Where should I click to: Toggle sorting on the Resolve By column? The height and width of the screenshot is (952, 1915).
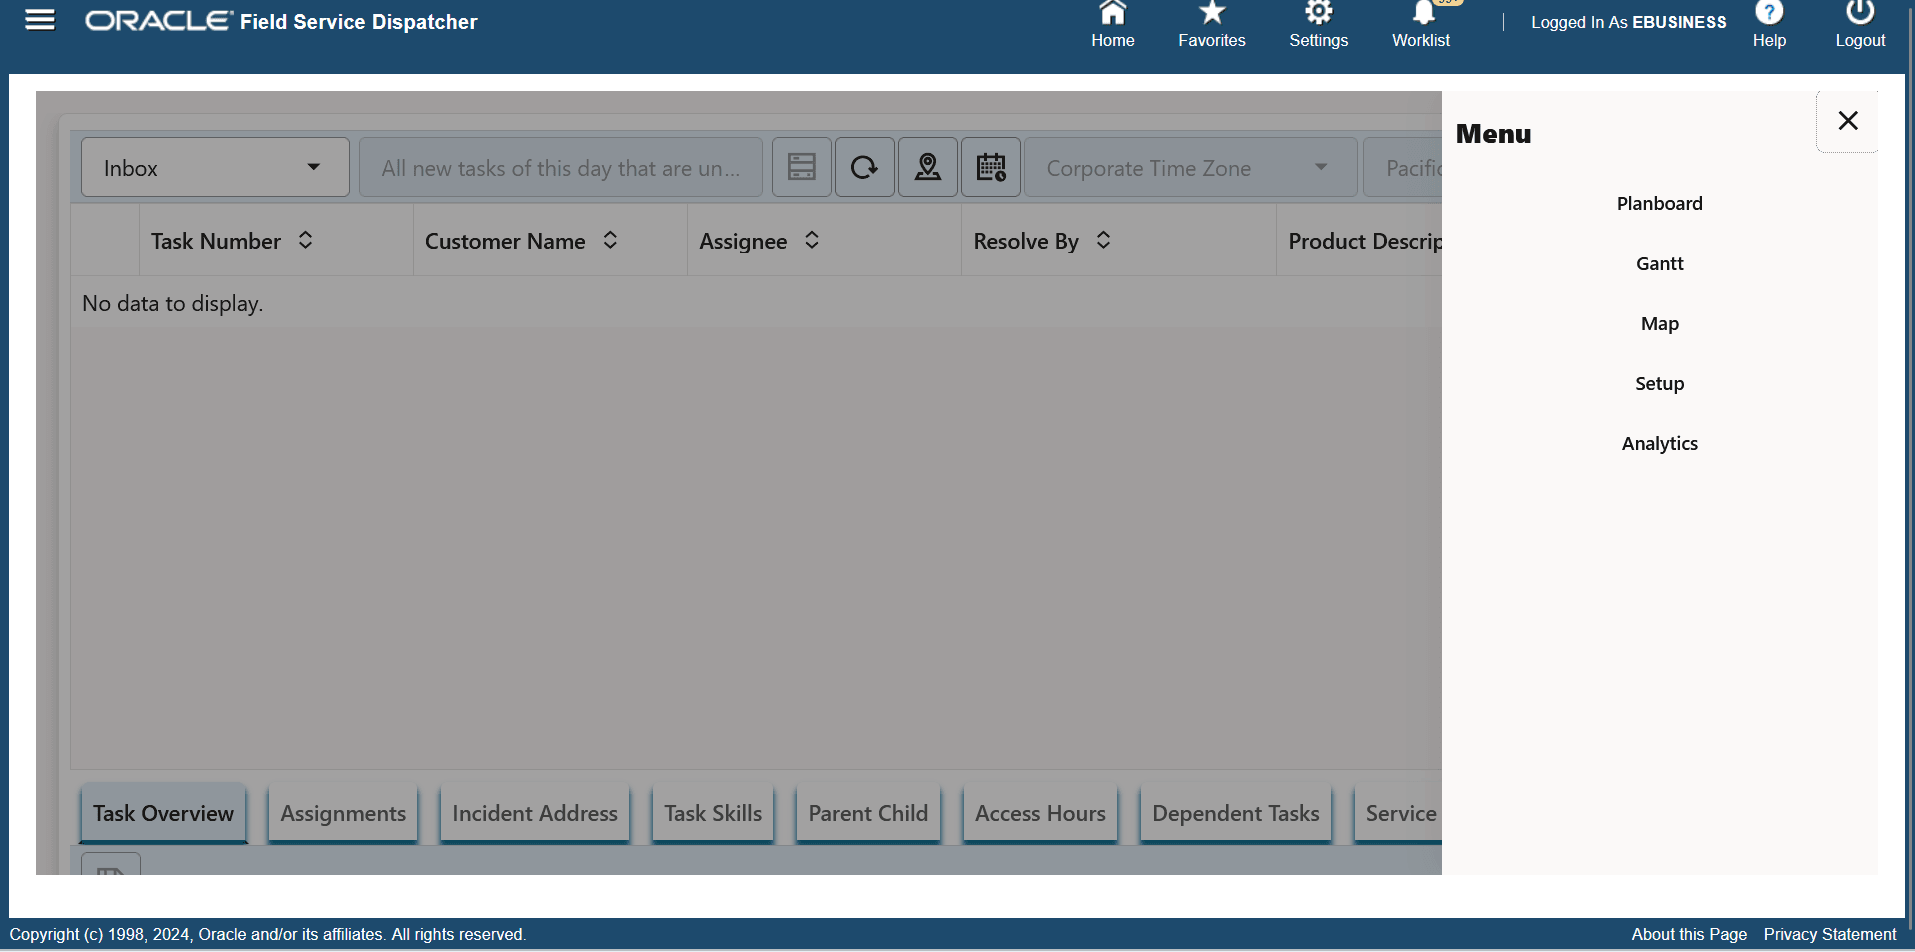(x=1103, y=240)
